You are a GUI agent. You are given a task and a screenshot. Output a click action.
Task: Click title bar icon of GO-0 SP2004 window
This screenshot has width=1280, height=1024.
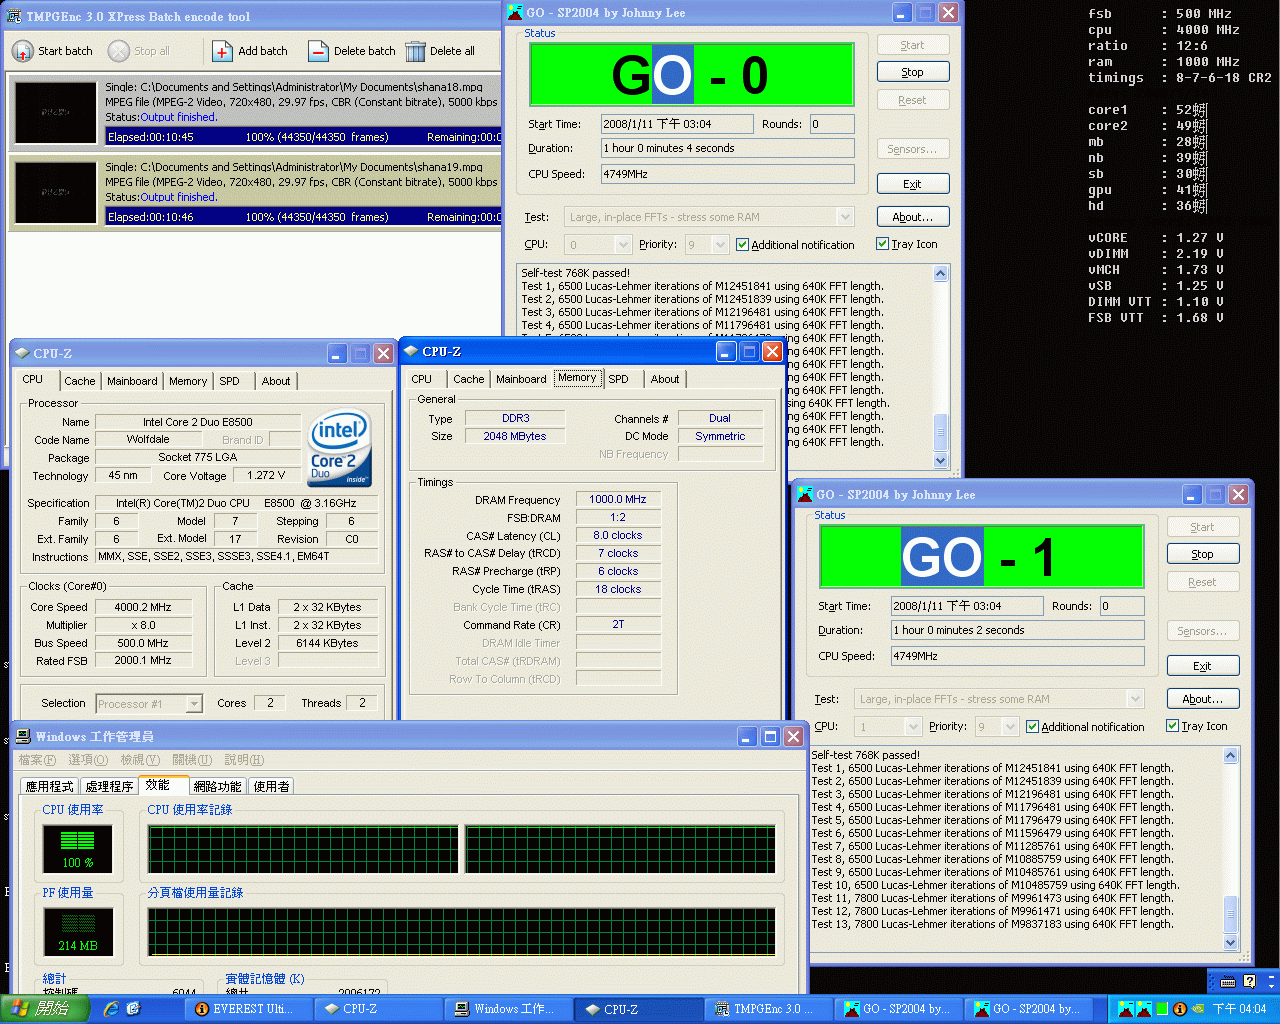coord(515,12)
